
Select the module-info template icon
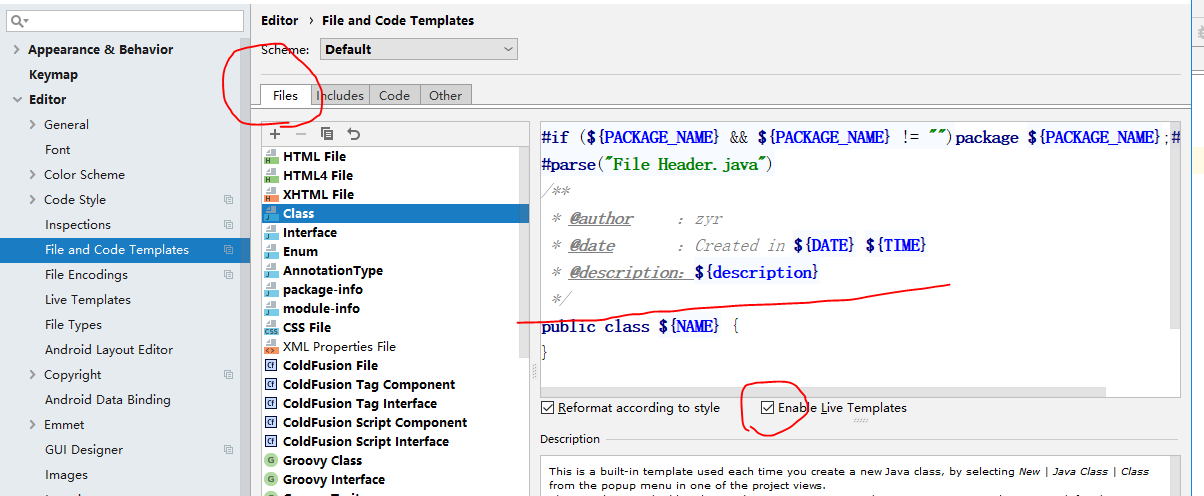(x=271, y=309)
